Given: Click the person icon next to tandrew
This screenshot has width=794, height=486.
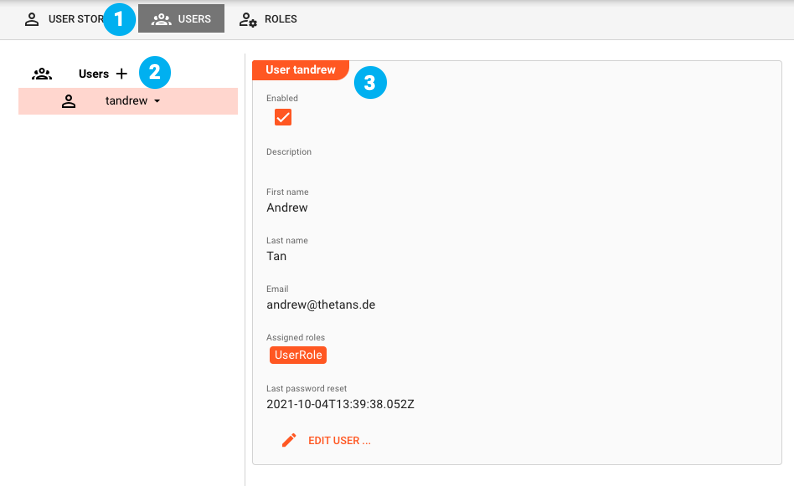Looking at the screenshot, I should pos(69,101).
